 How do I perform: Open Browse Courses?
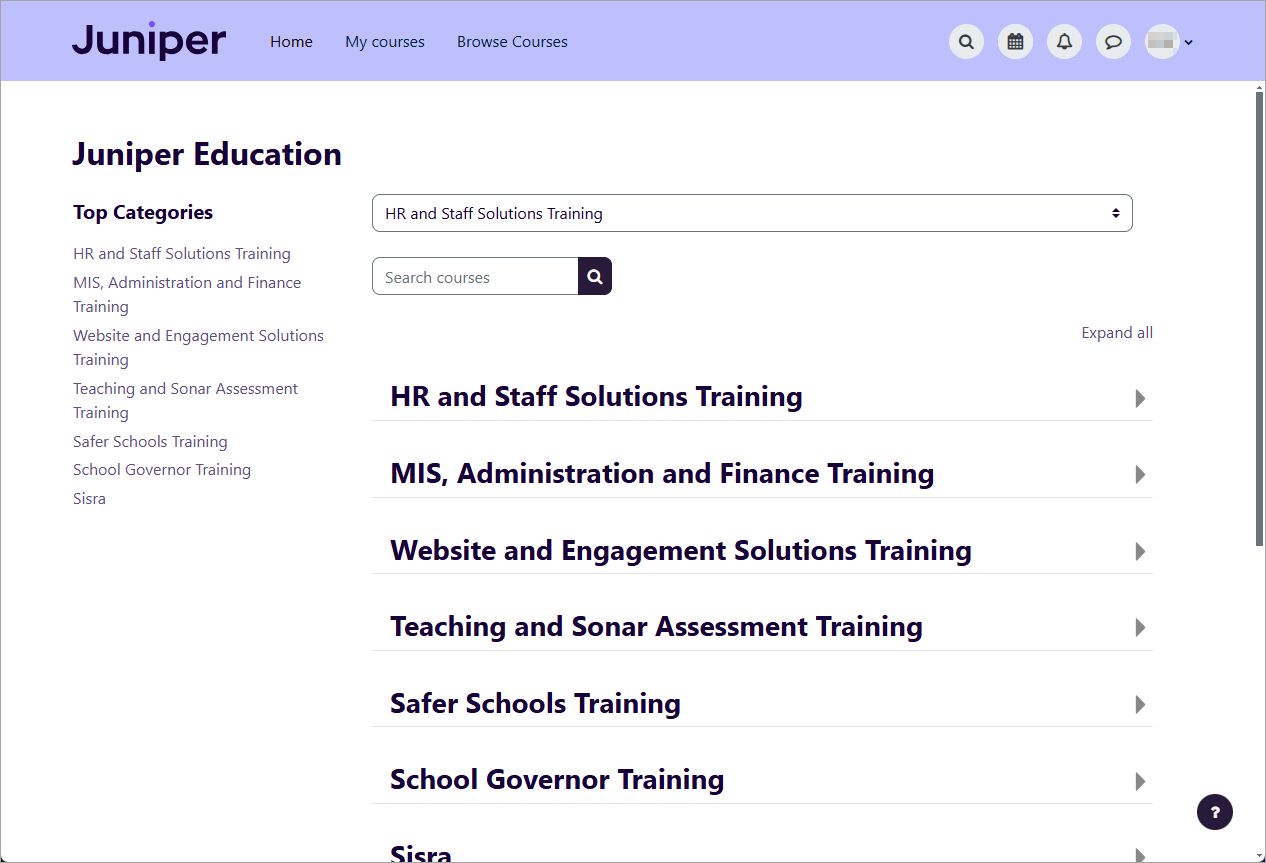click(x=512, y=41)
